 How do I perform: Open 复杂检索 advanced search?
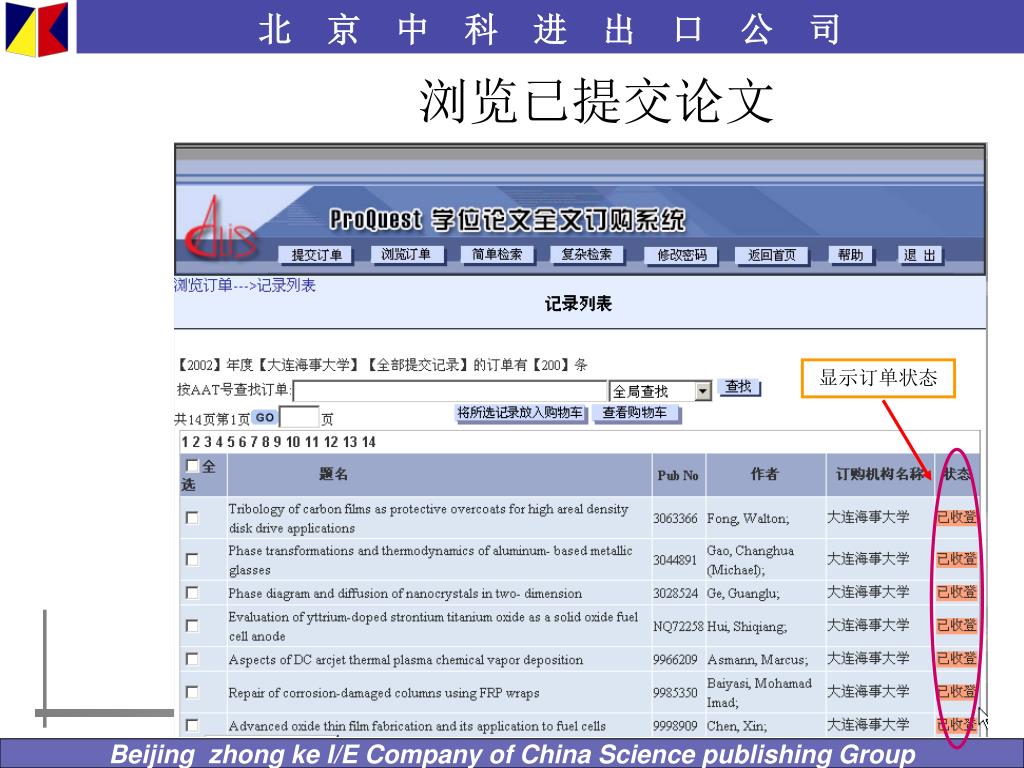pyautogui.click(x=586, y=254)
